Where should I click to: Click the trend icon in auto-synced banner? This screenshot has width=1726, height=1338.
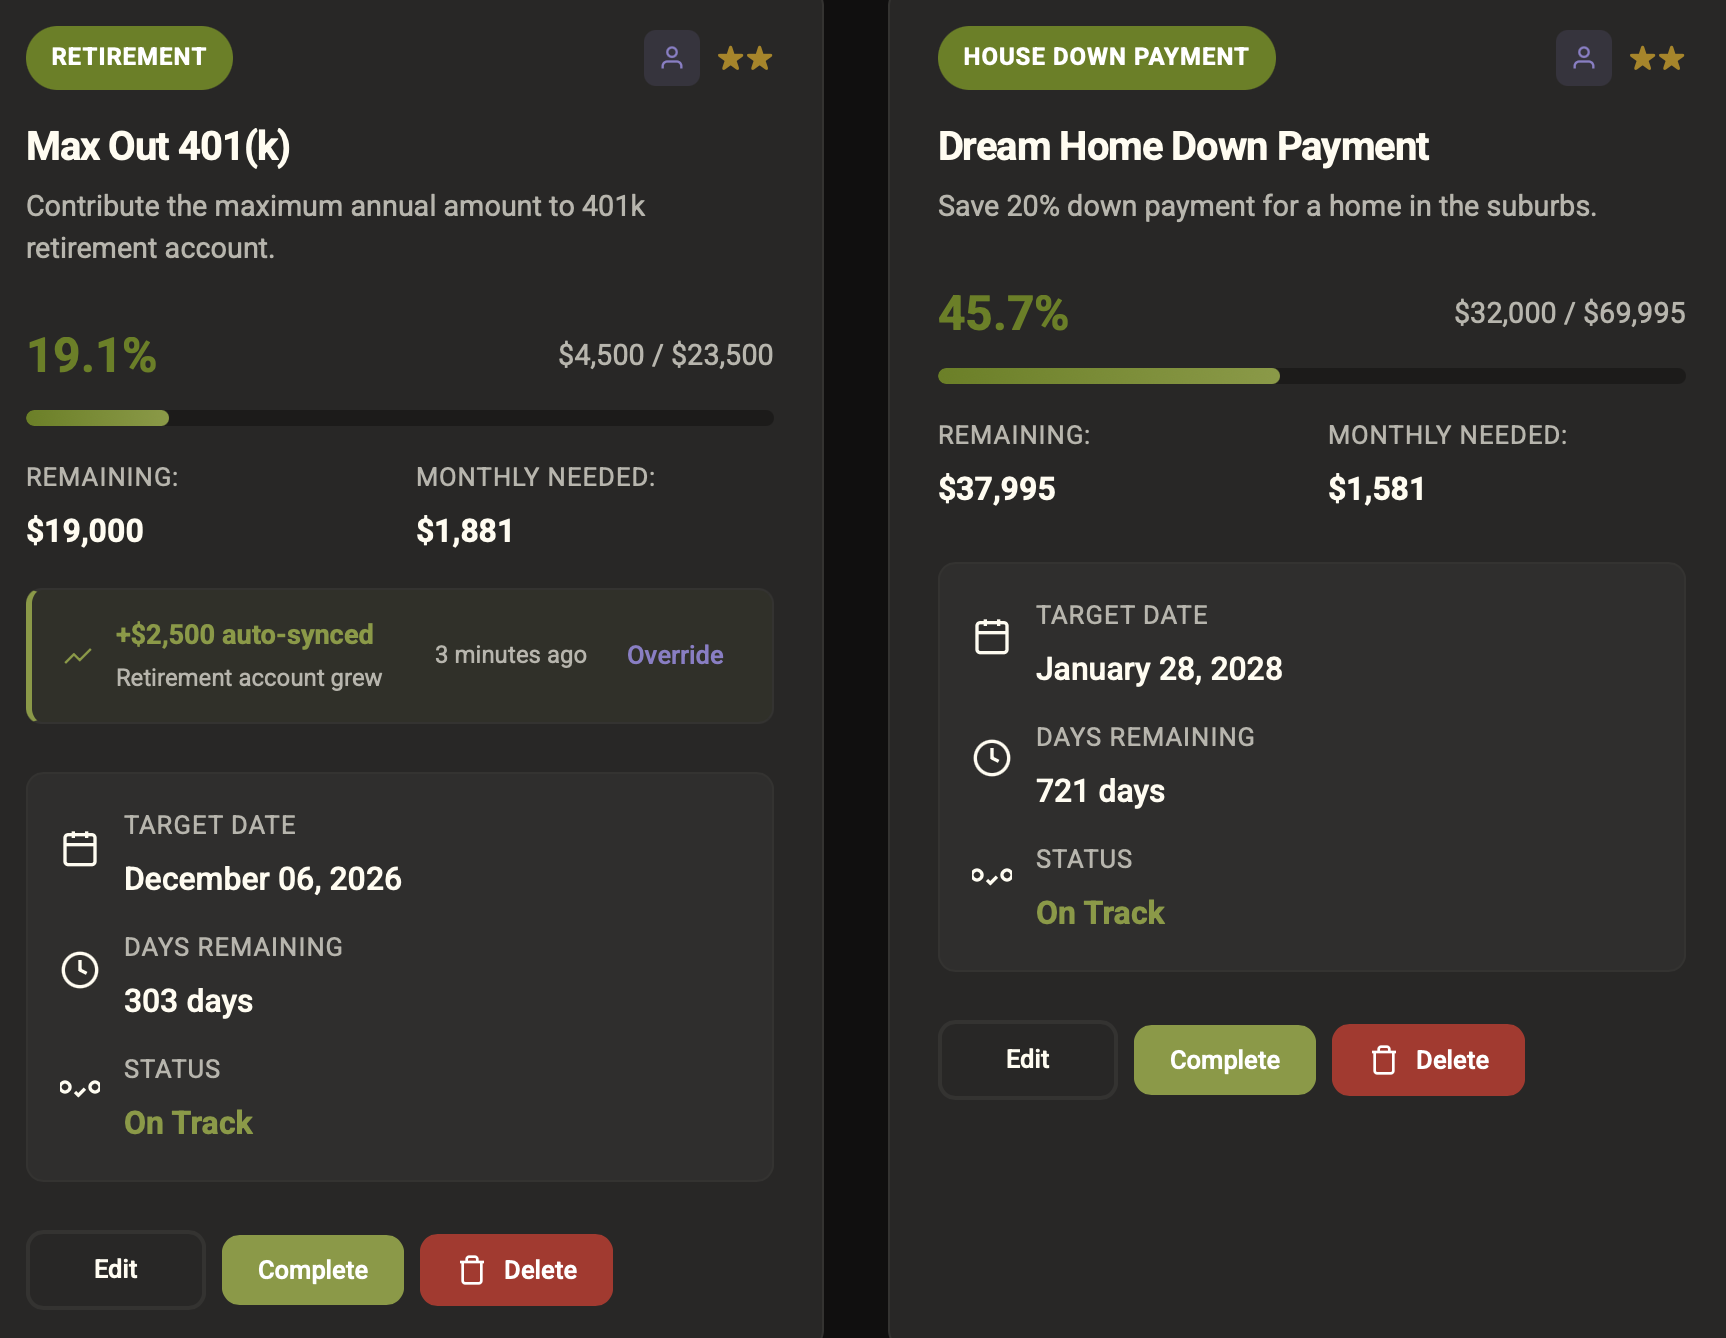pyautogui.click(x=78, y=656)
